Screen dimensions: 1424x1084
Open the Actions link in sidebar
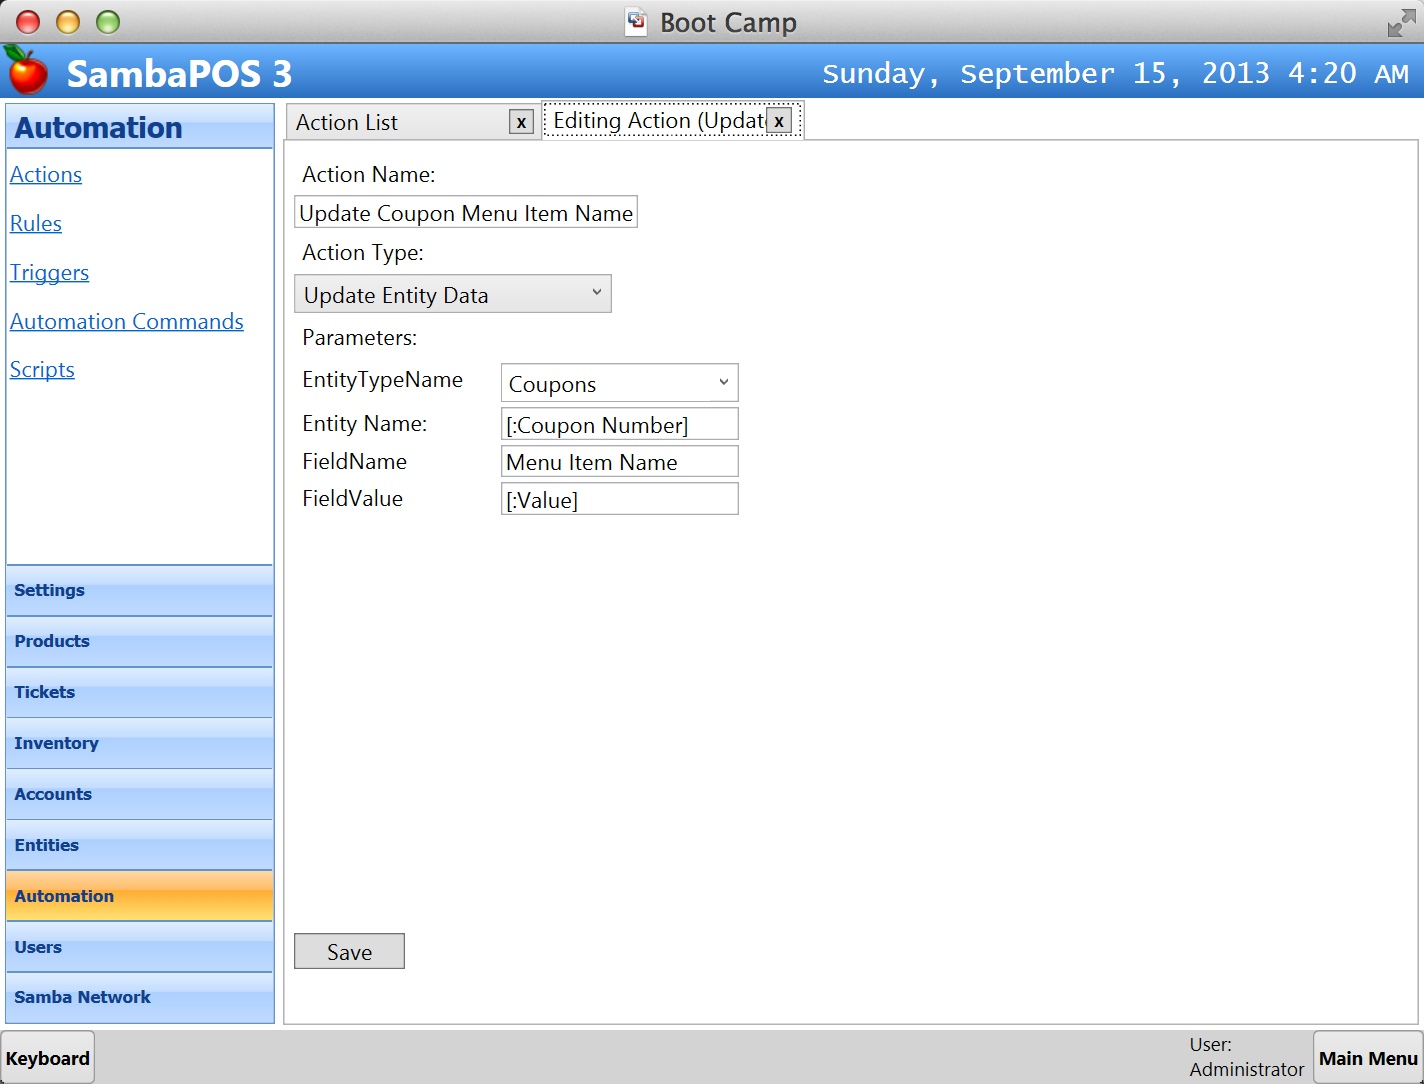(46, 175)
